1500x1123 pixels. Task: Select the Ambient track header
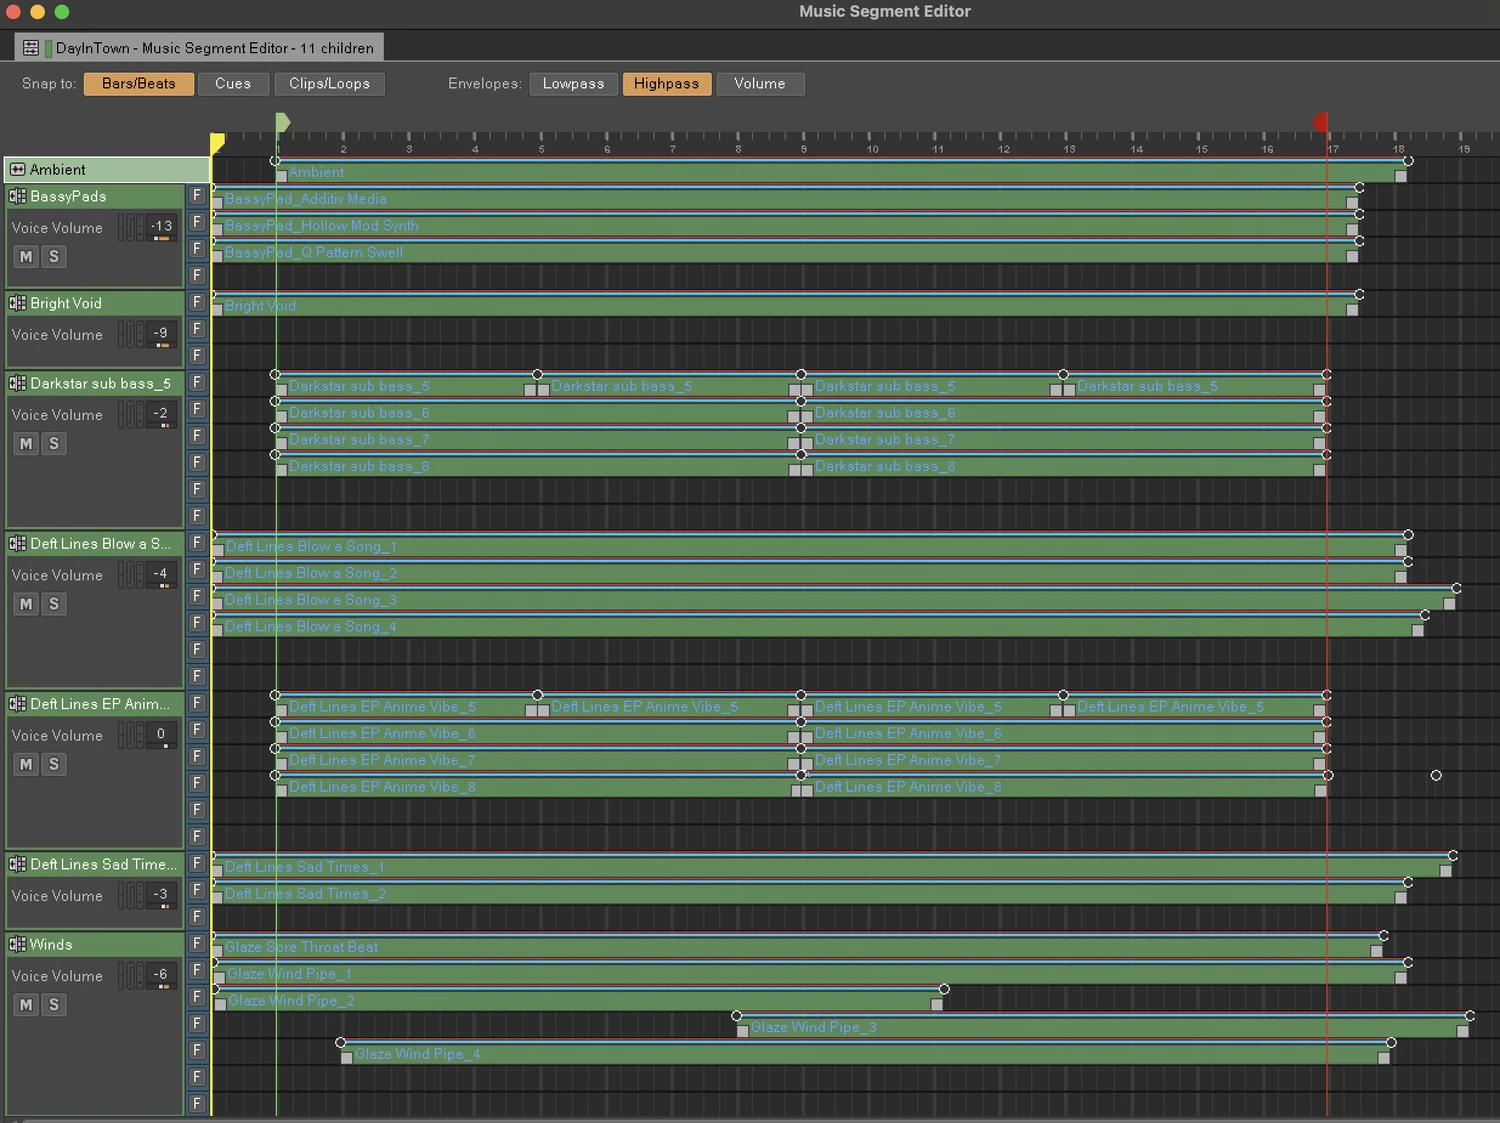tap(107, 170)
